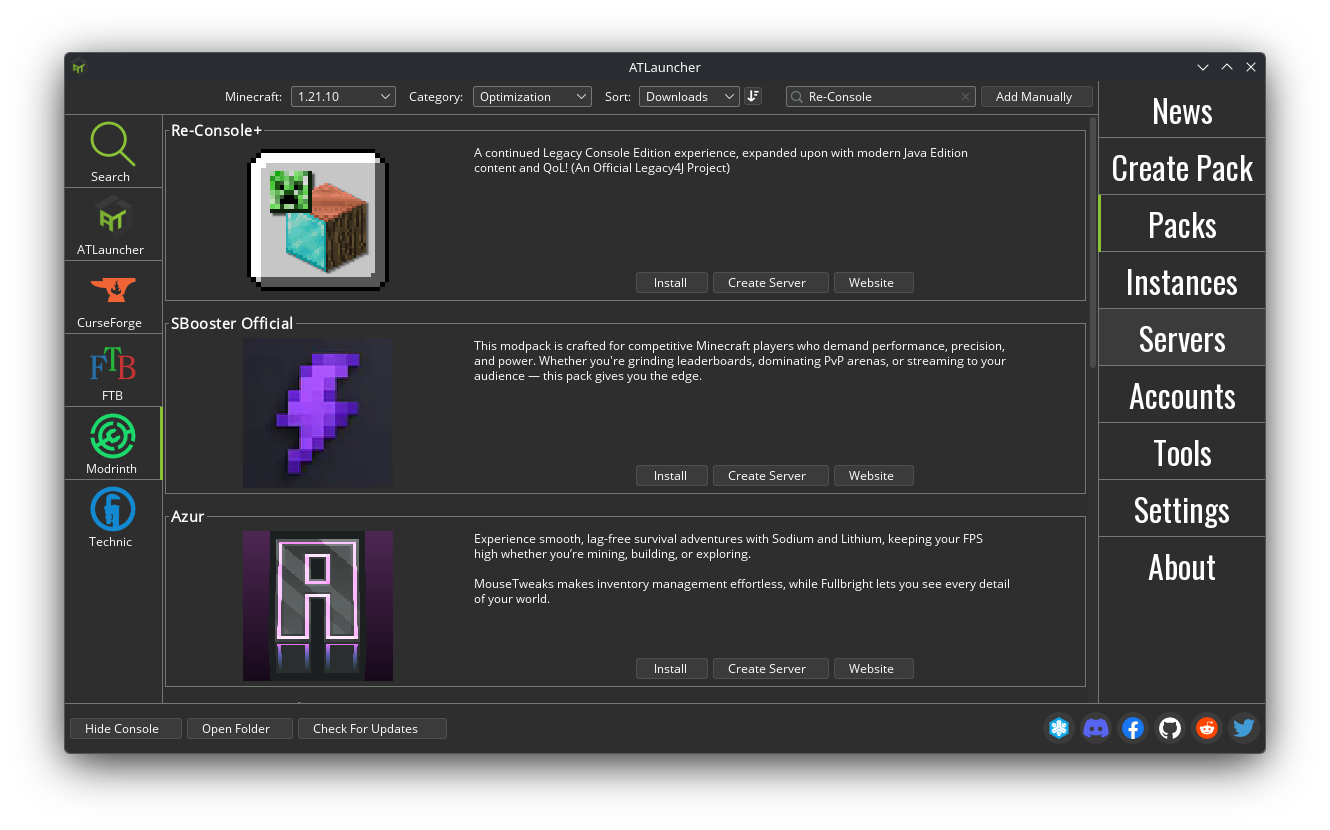Viewport: 1330px width, 830px height.
Task: Switch to the Instances tab
Action: pyautogui.click(x=1182, y=281)
